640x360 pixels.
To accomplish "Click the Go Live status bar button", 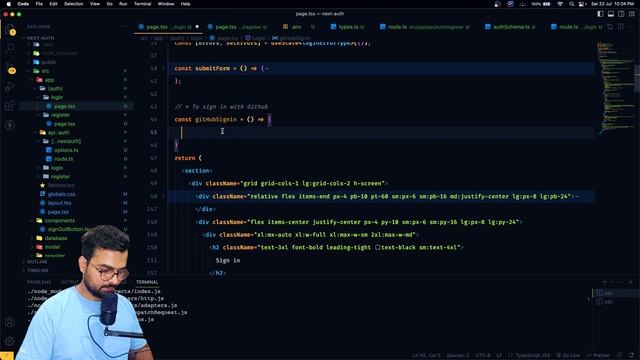I will [x=568, y=356].
